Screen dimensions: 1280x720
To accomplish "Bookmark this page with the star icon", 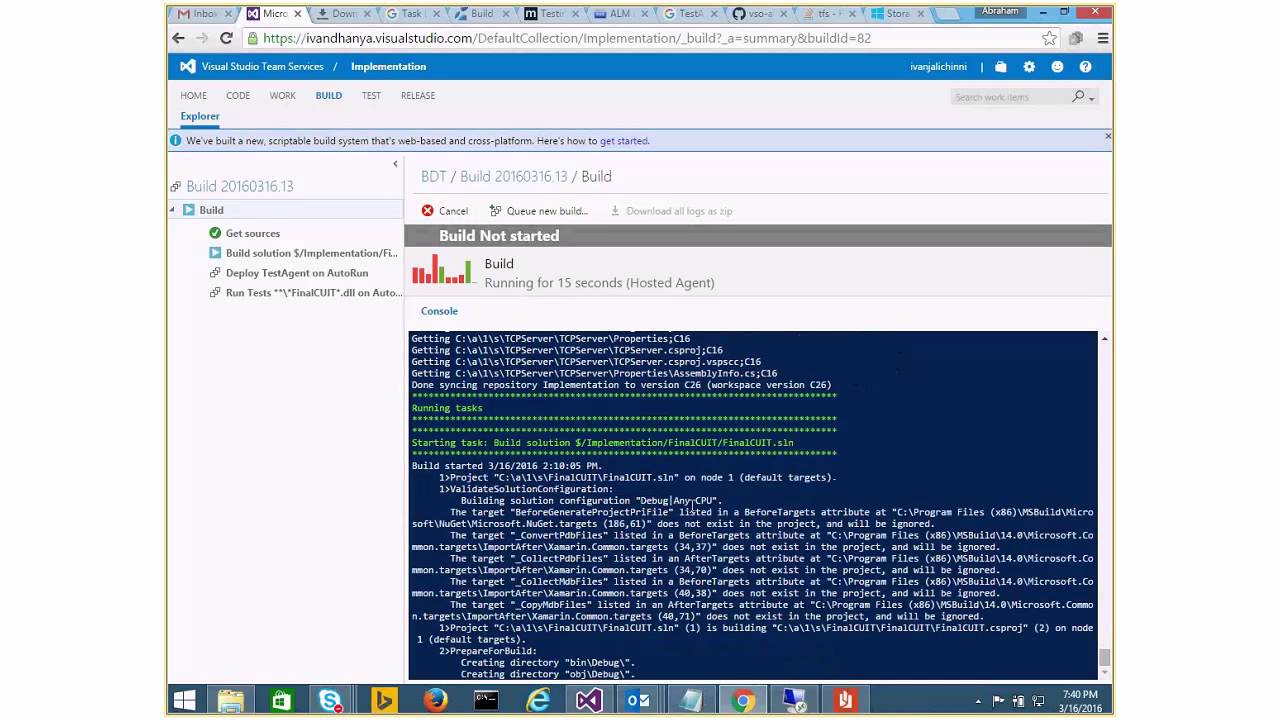I will [x=1049, y=38].
